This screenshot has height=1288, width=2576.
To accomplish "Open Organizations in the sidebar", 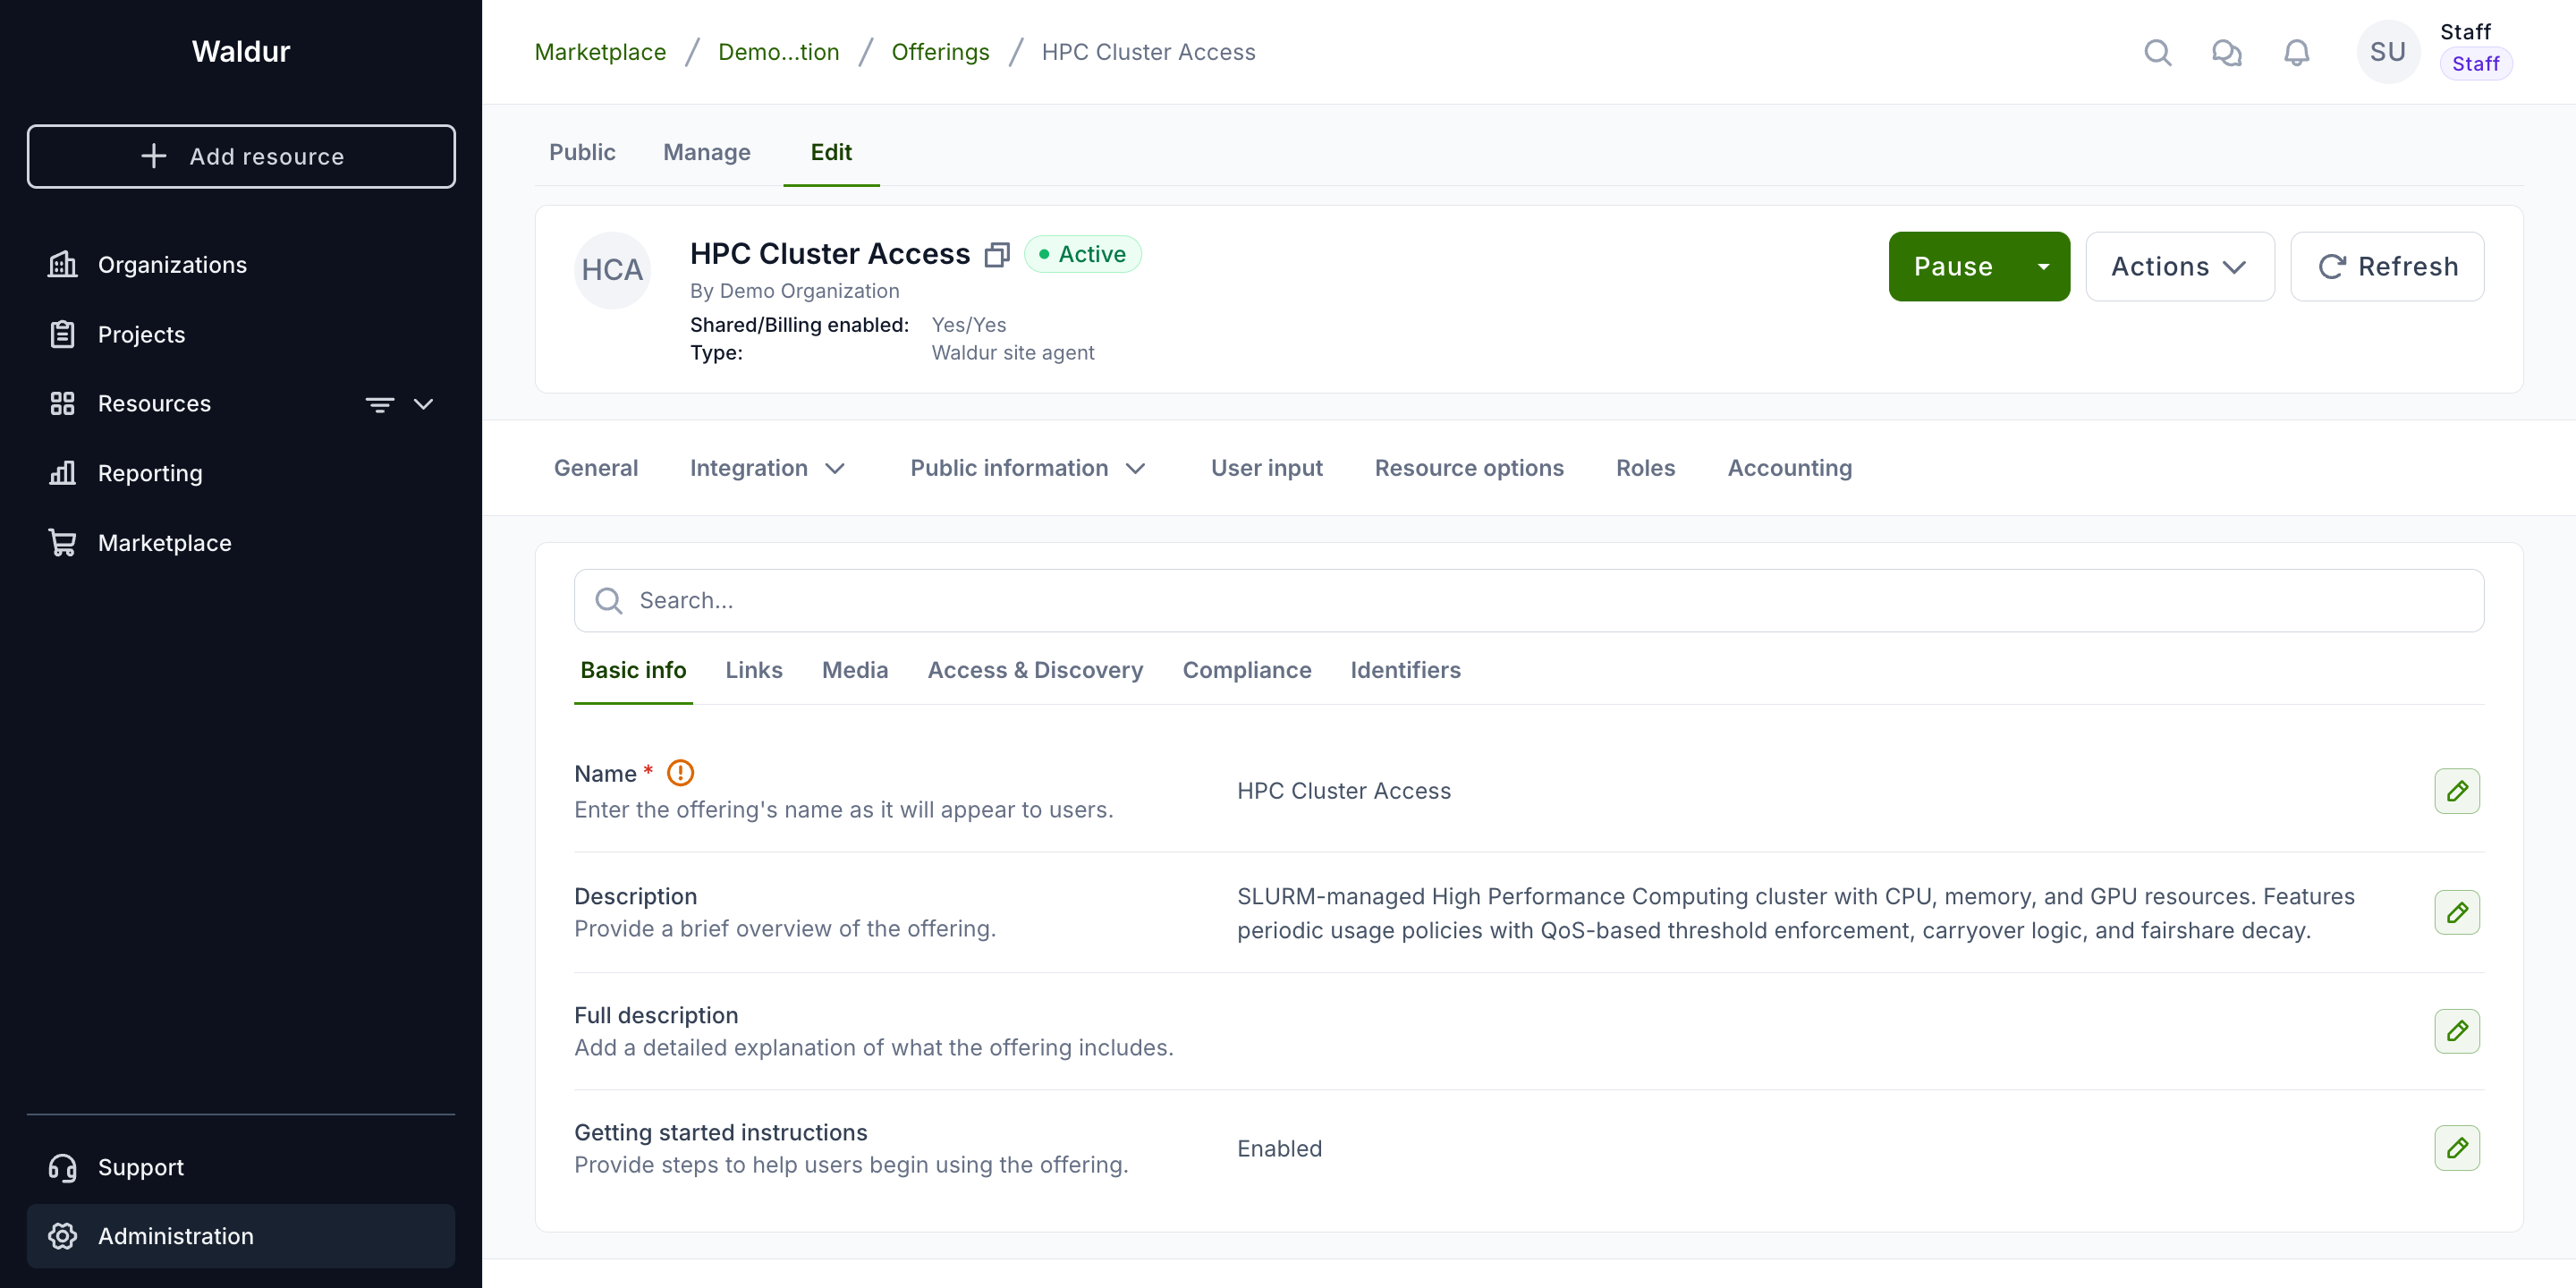I will [241, 265].
